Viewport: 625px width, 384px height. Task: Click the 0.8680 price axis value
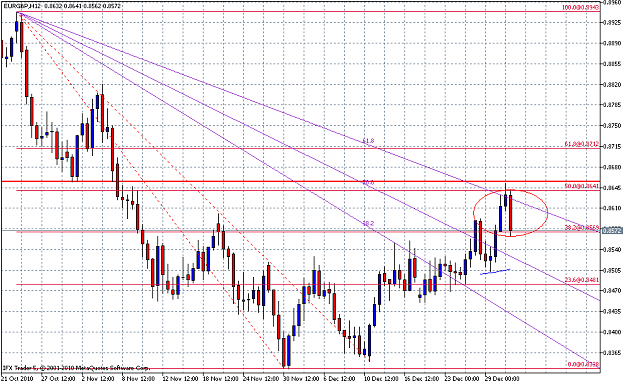[x=613, y=167]
